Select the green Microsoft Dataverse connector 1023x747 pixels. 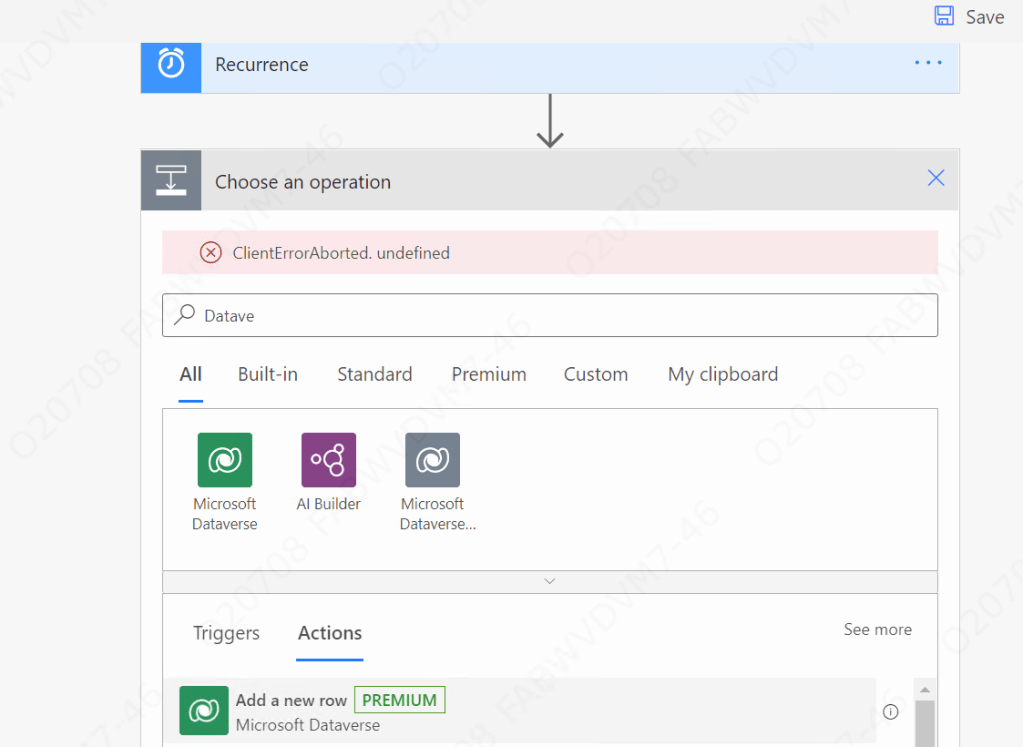(225, 461)
